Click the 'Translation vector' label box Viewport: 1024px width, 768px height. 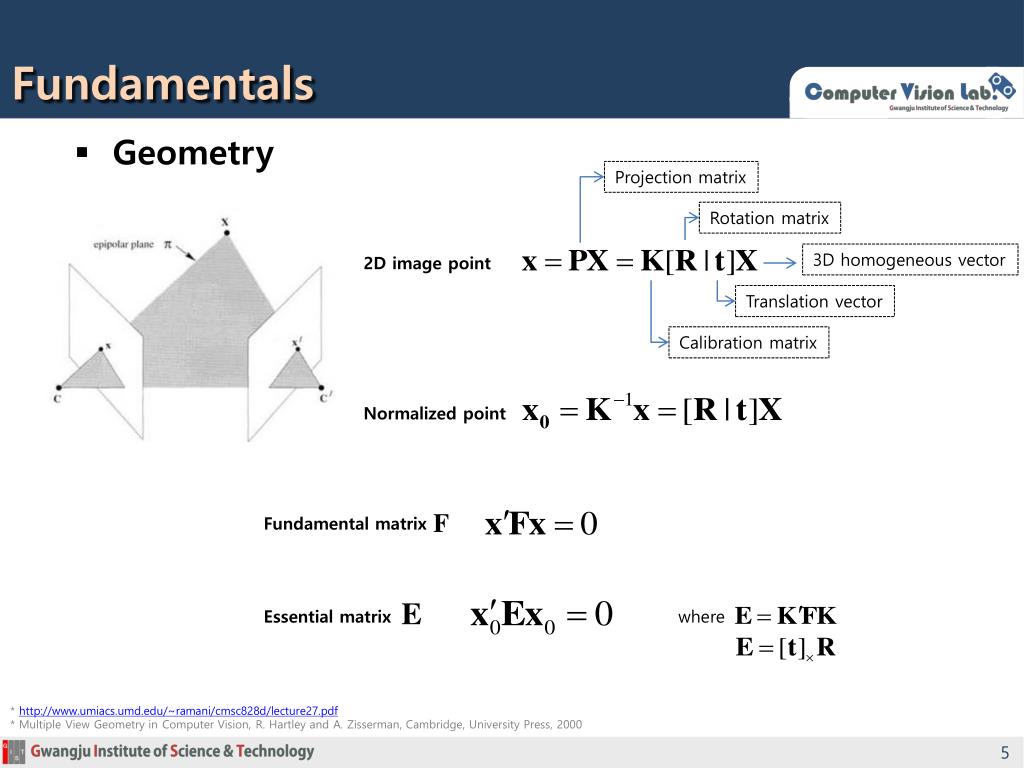coord(814,301)
